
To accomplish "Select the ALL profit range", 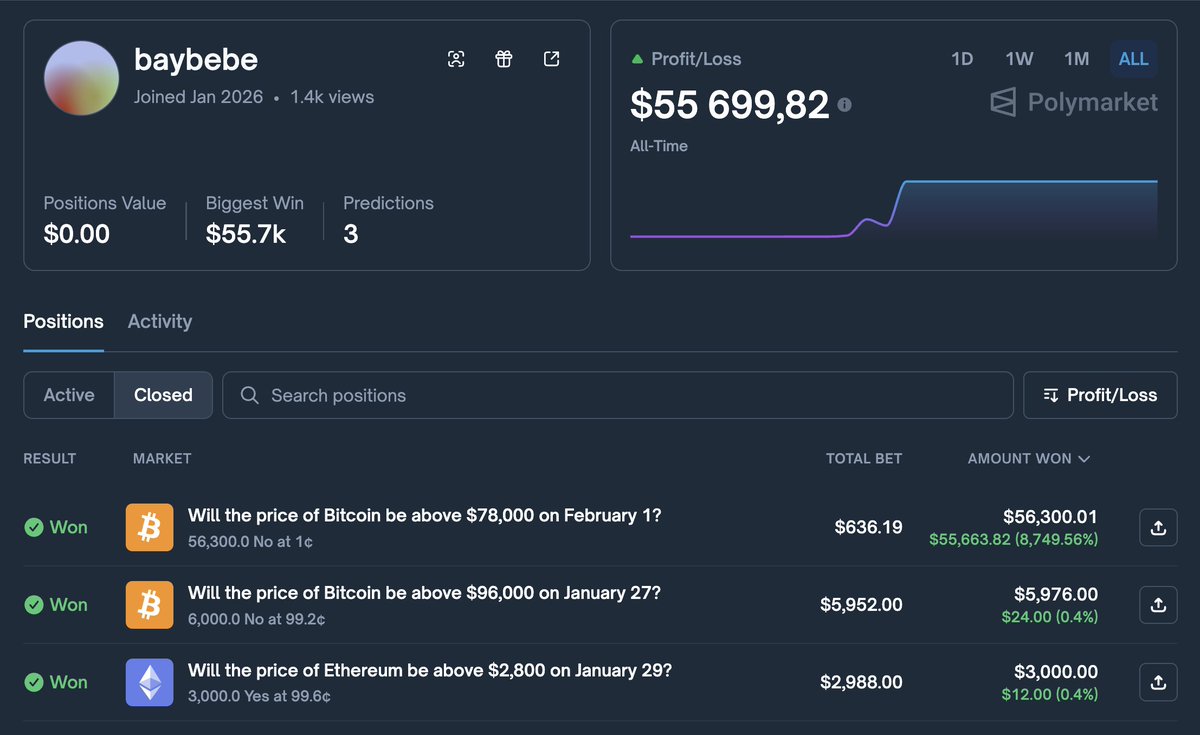I will [1134, 59].
